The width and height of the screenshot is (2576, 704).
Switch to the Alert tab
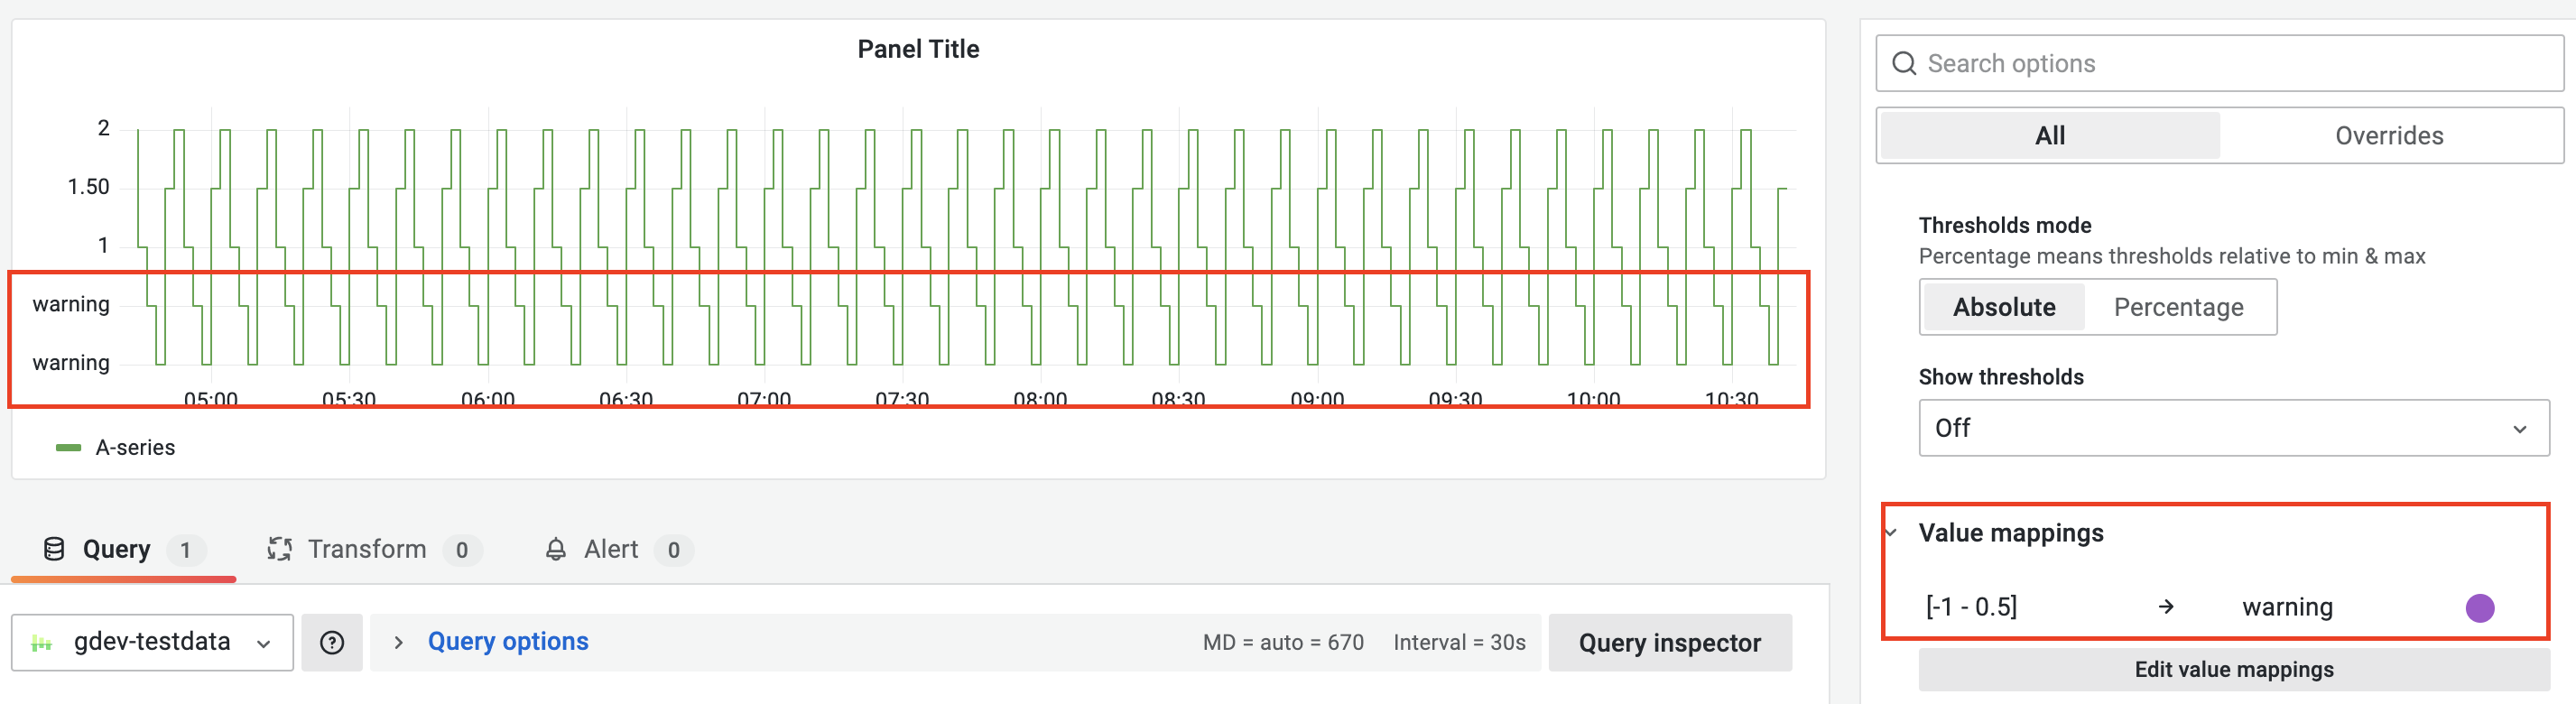pos(610,548)
